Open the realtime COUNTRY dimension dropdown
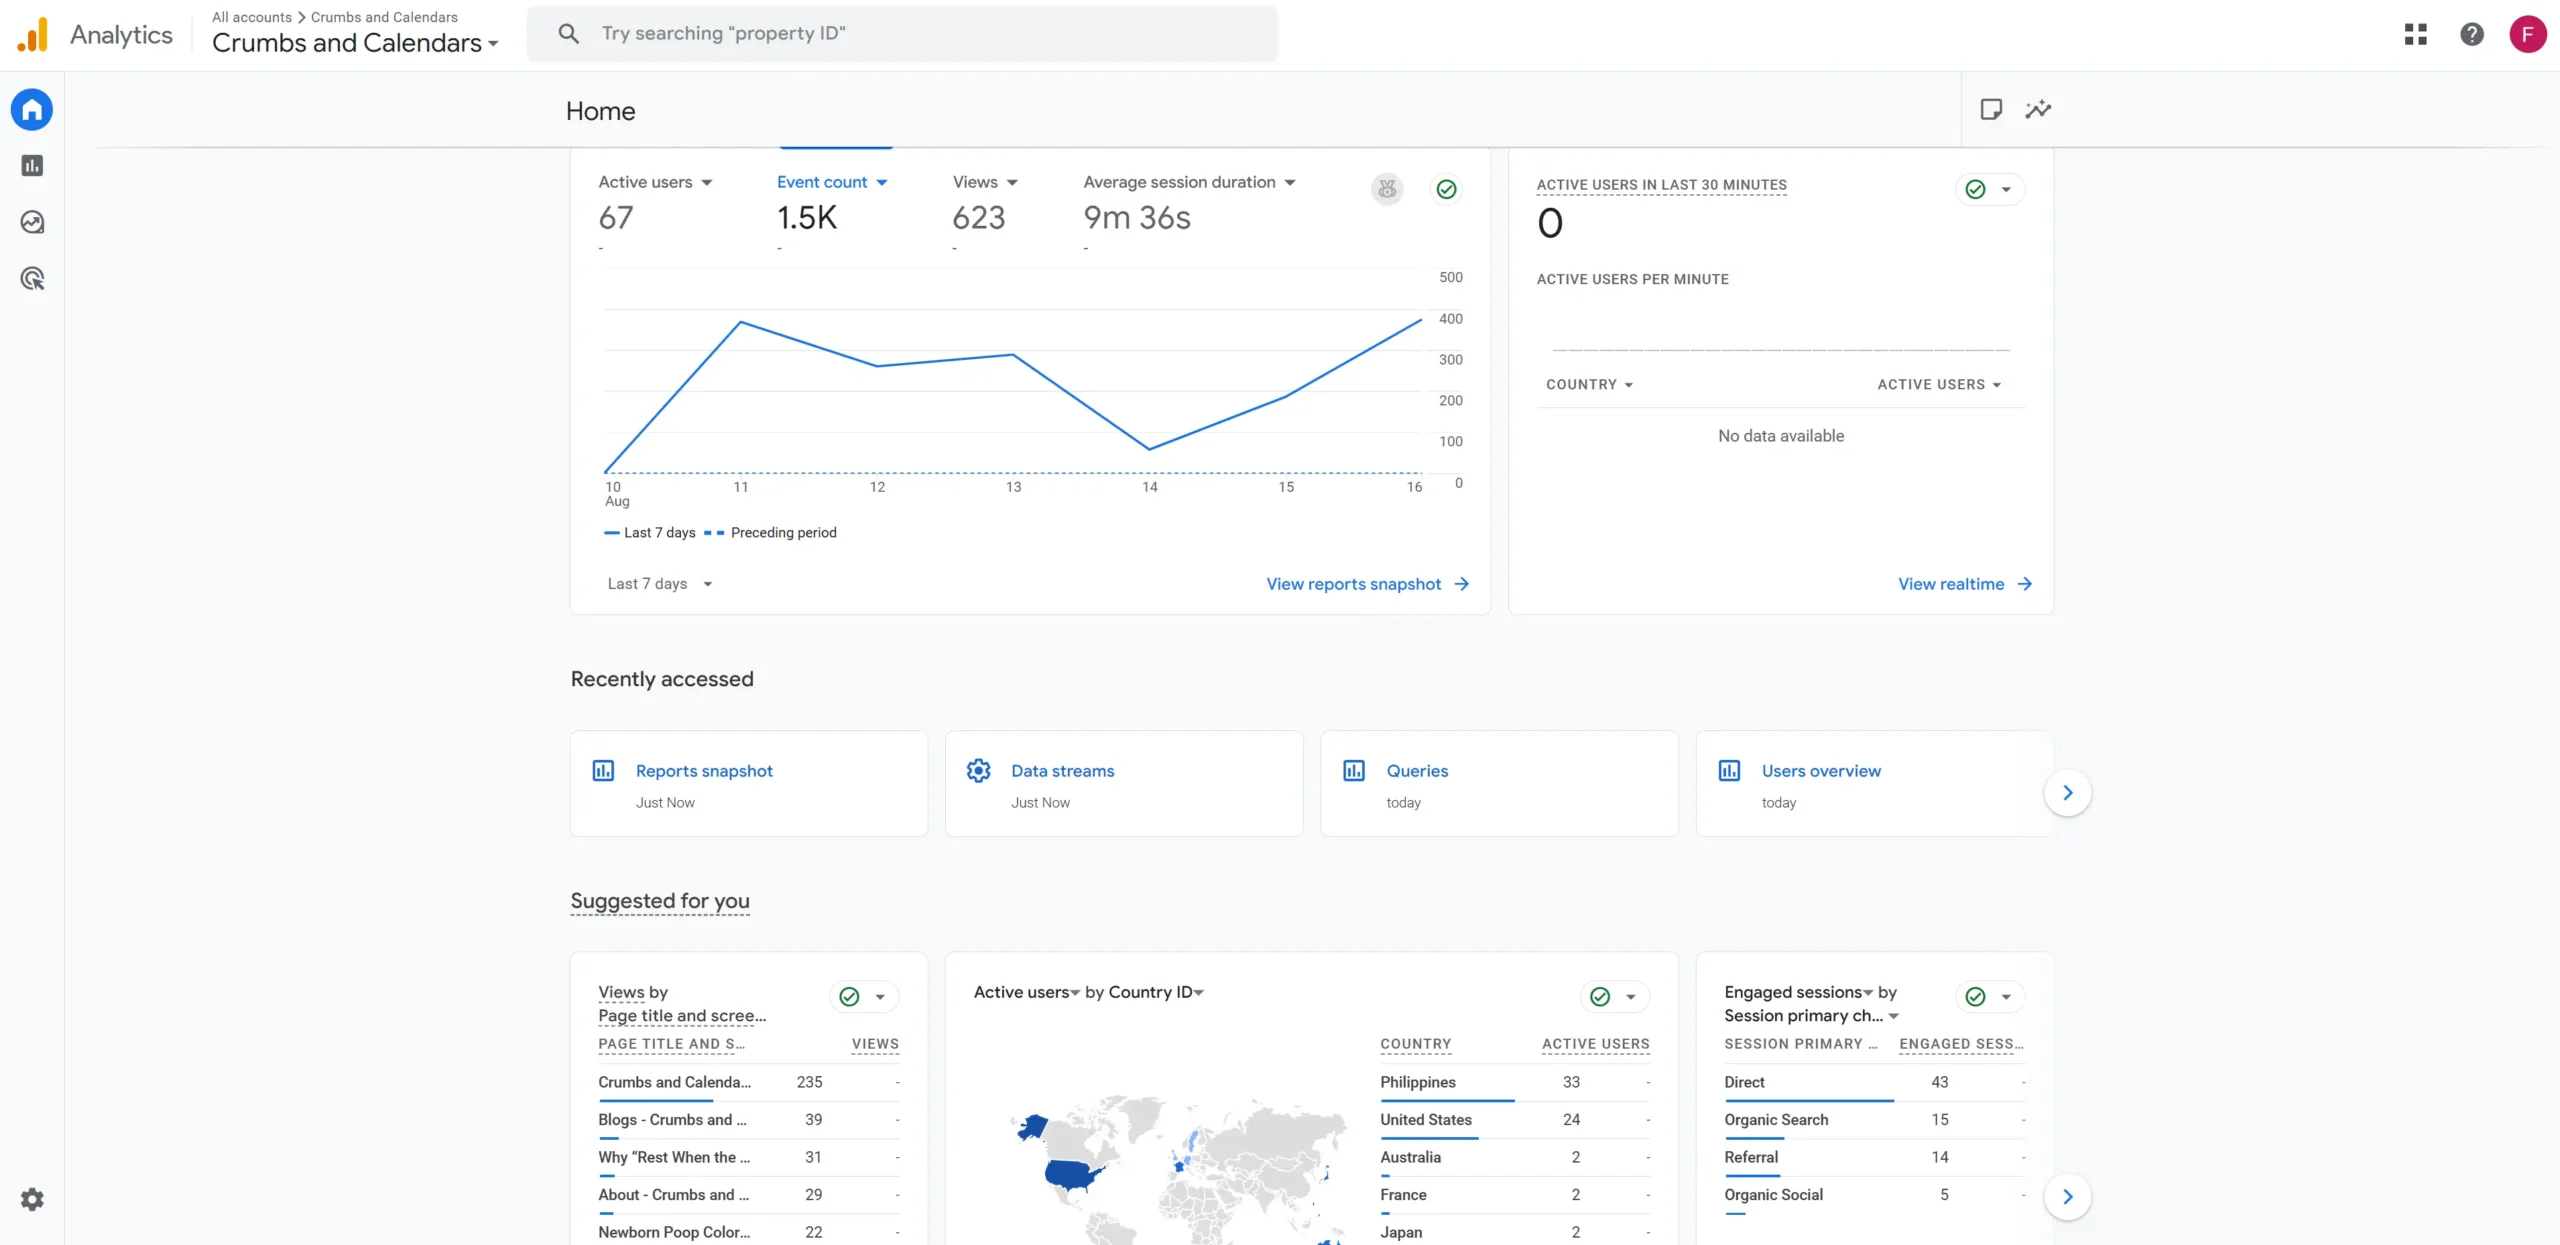The height and width of the screenshot is (1245, 2560). click(1589, 385)
